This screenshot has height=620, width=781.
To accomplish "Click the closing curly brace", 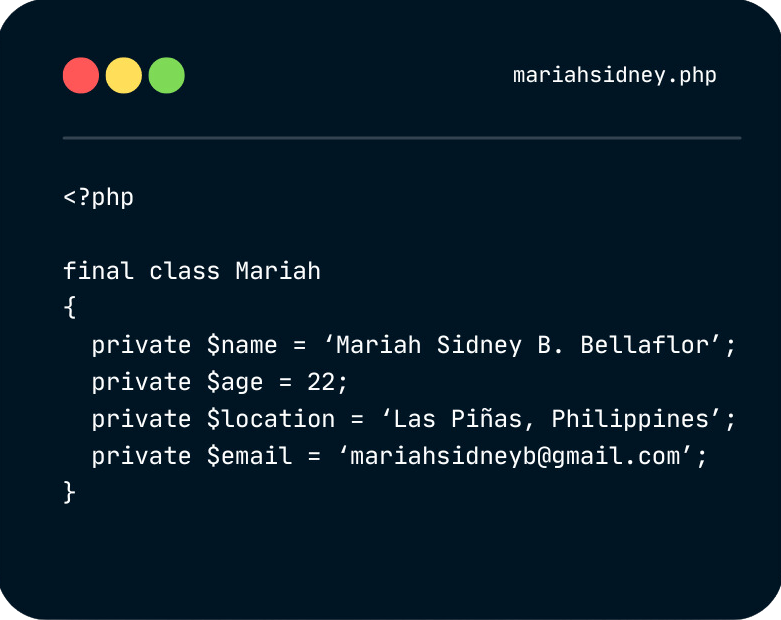I will 70,492.
